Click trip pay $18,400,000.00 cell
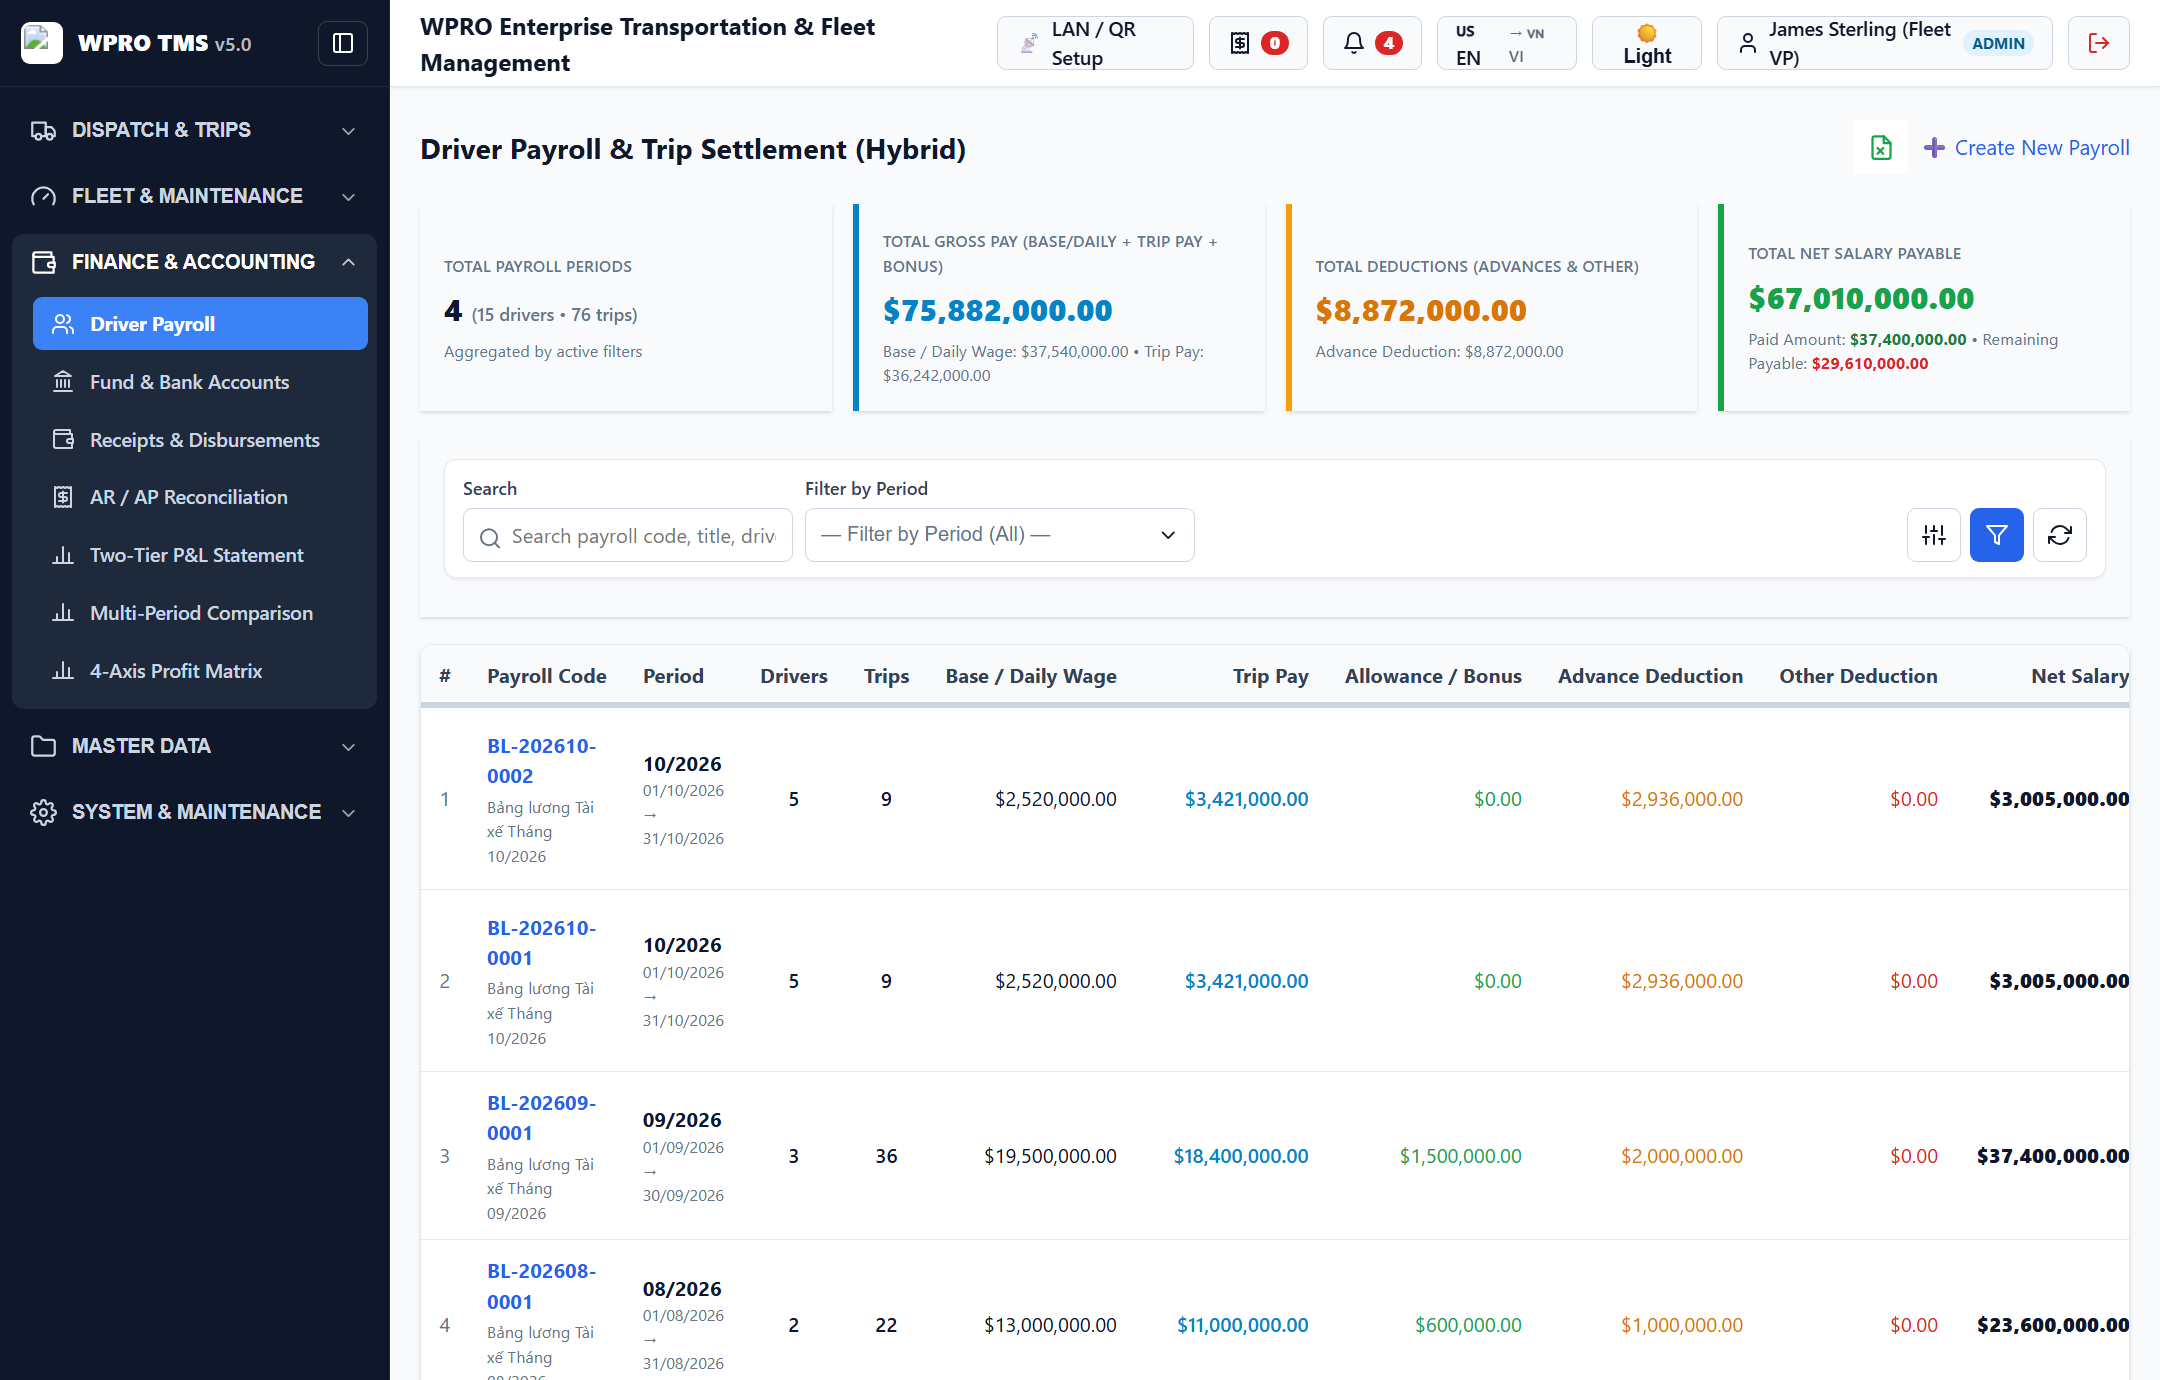This screenshot has height=1380, width=2160. tap(1241, 1156)
